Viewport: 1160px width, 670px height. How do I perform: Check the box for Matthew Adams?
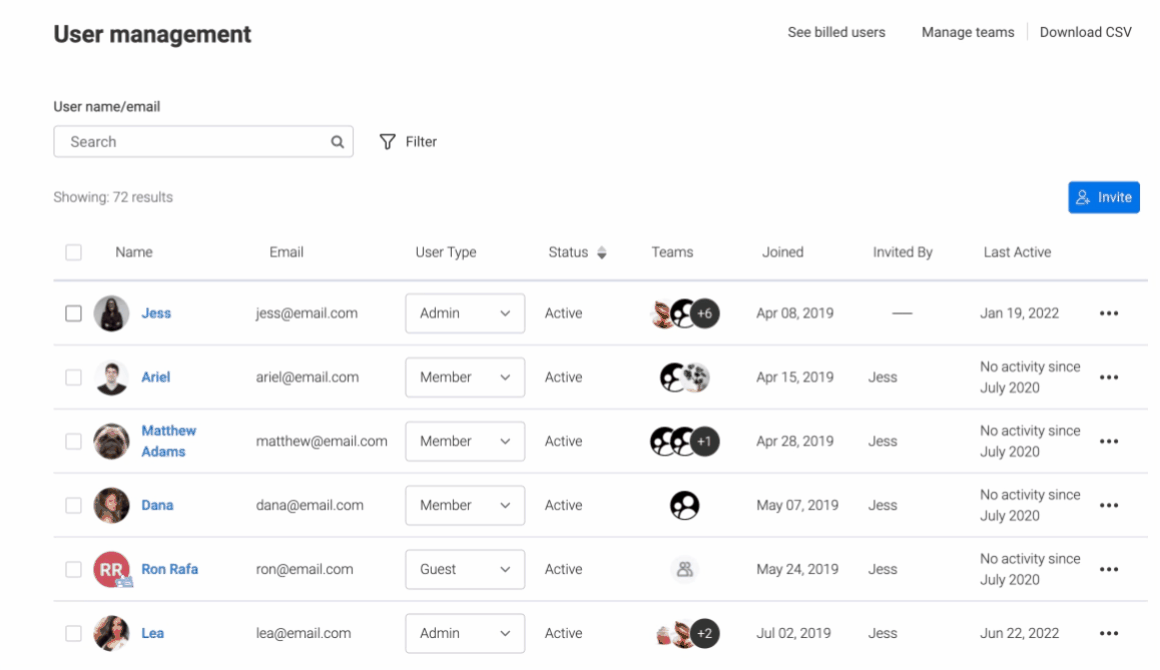[73, 441]
